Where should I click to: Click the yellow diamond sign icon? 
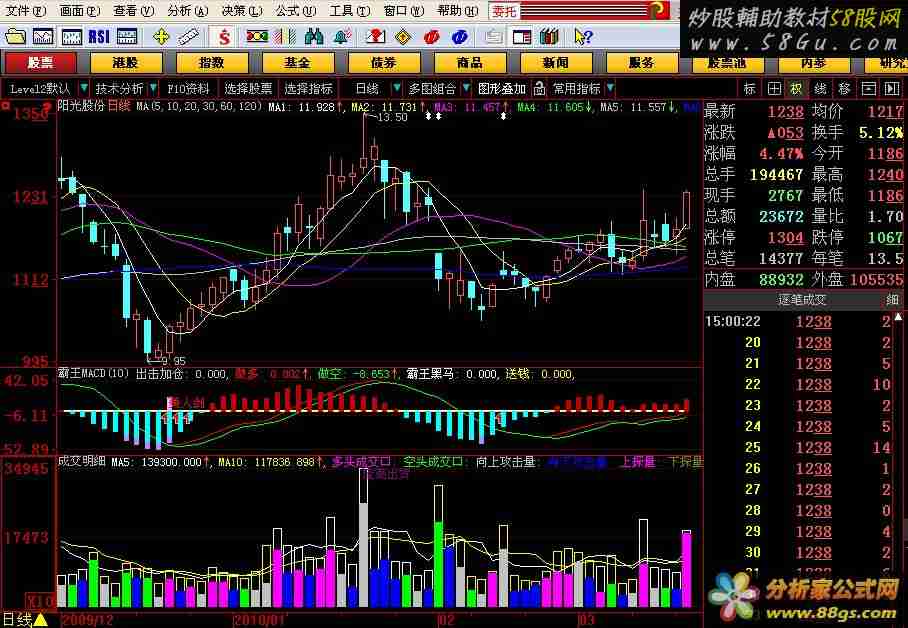pyautogui.click(x=403, y=37)
